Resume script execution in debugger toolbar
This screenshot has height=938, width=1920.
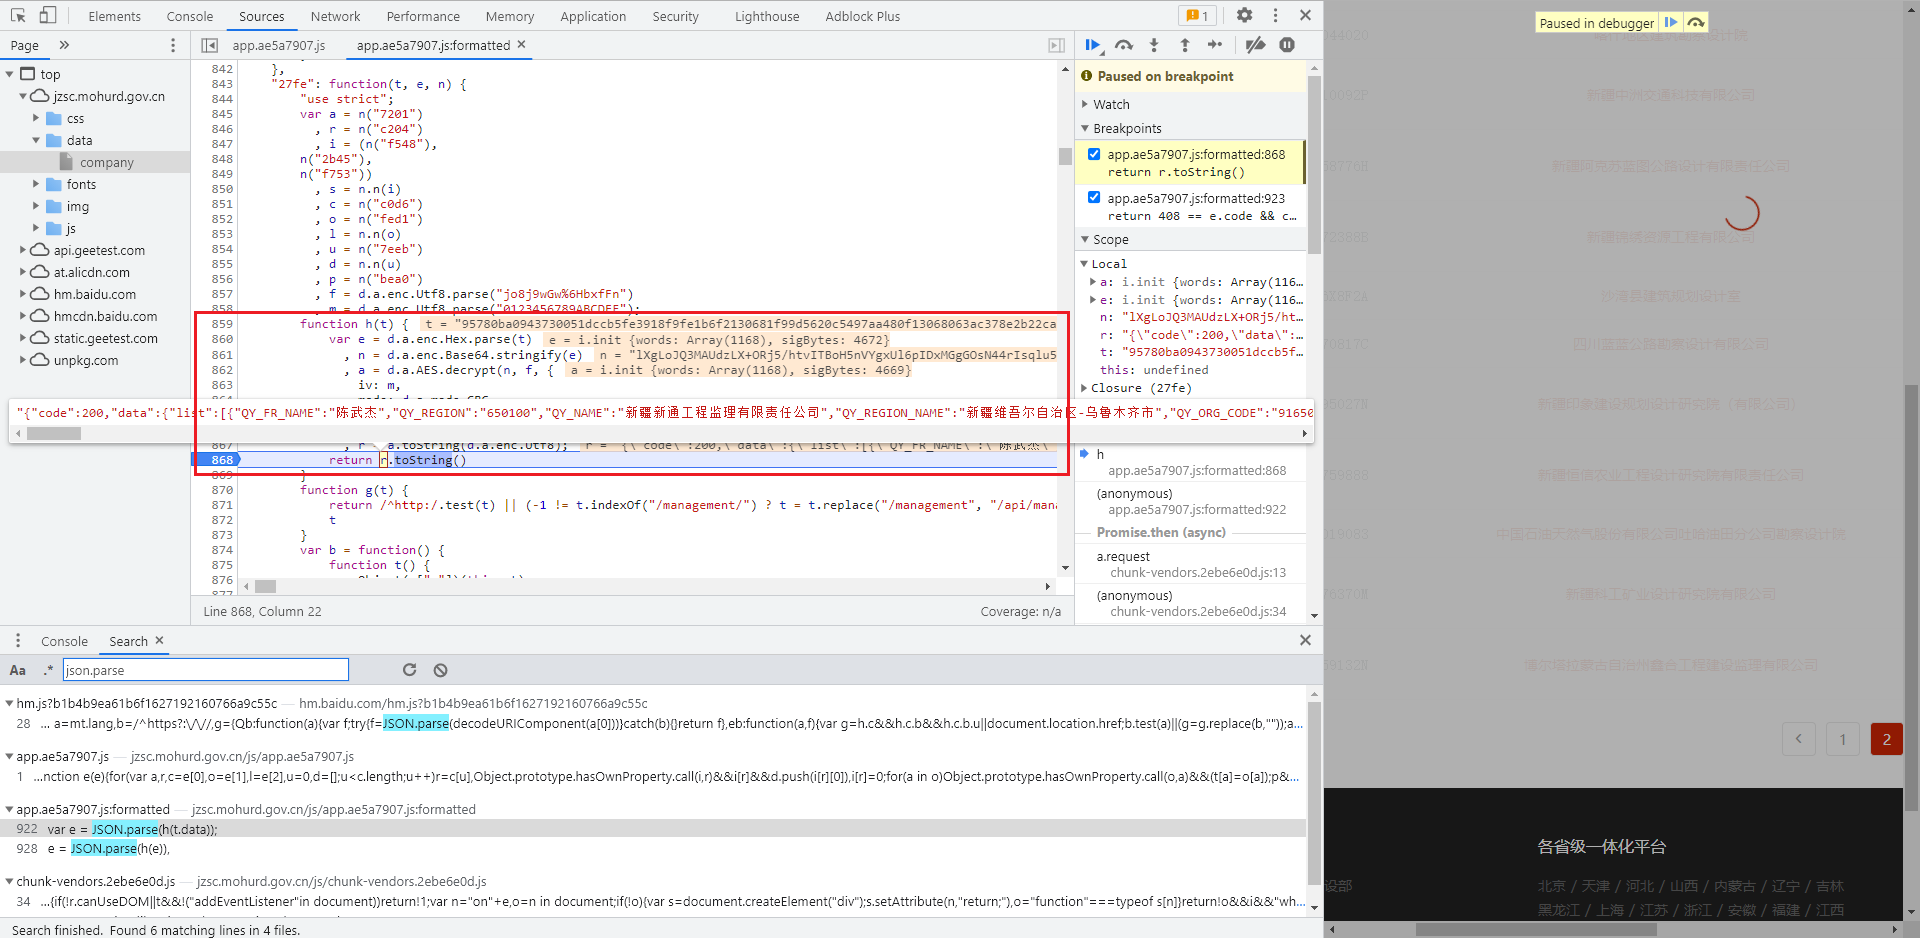click(x=1092, y=45)
